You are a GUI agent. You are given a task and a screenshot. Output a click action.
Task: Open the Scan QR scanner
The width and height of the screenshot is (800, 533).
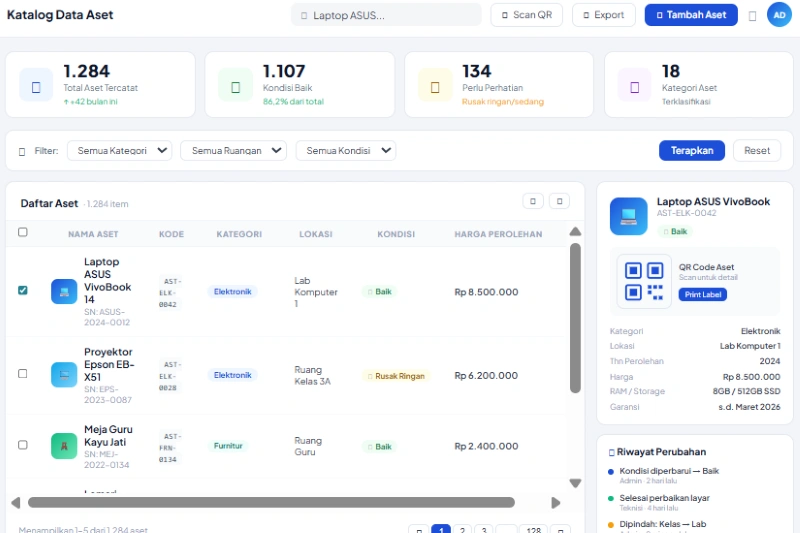(x=527, y=15)
